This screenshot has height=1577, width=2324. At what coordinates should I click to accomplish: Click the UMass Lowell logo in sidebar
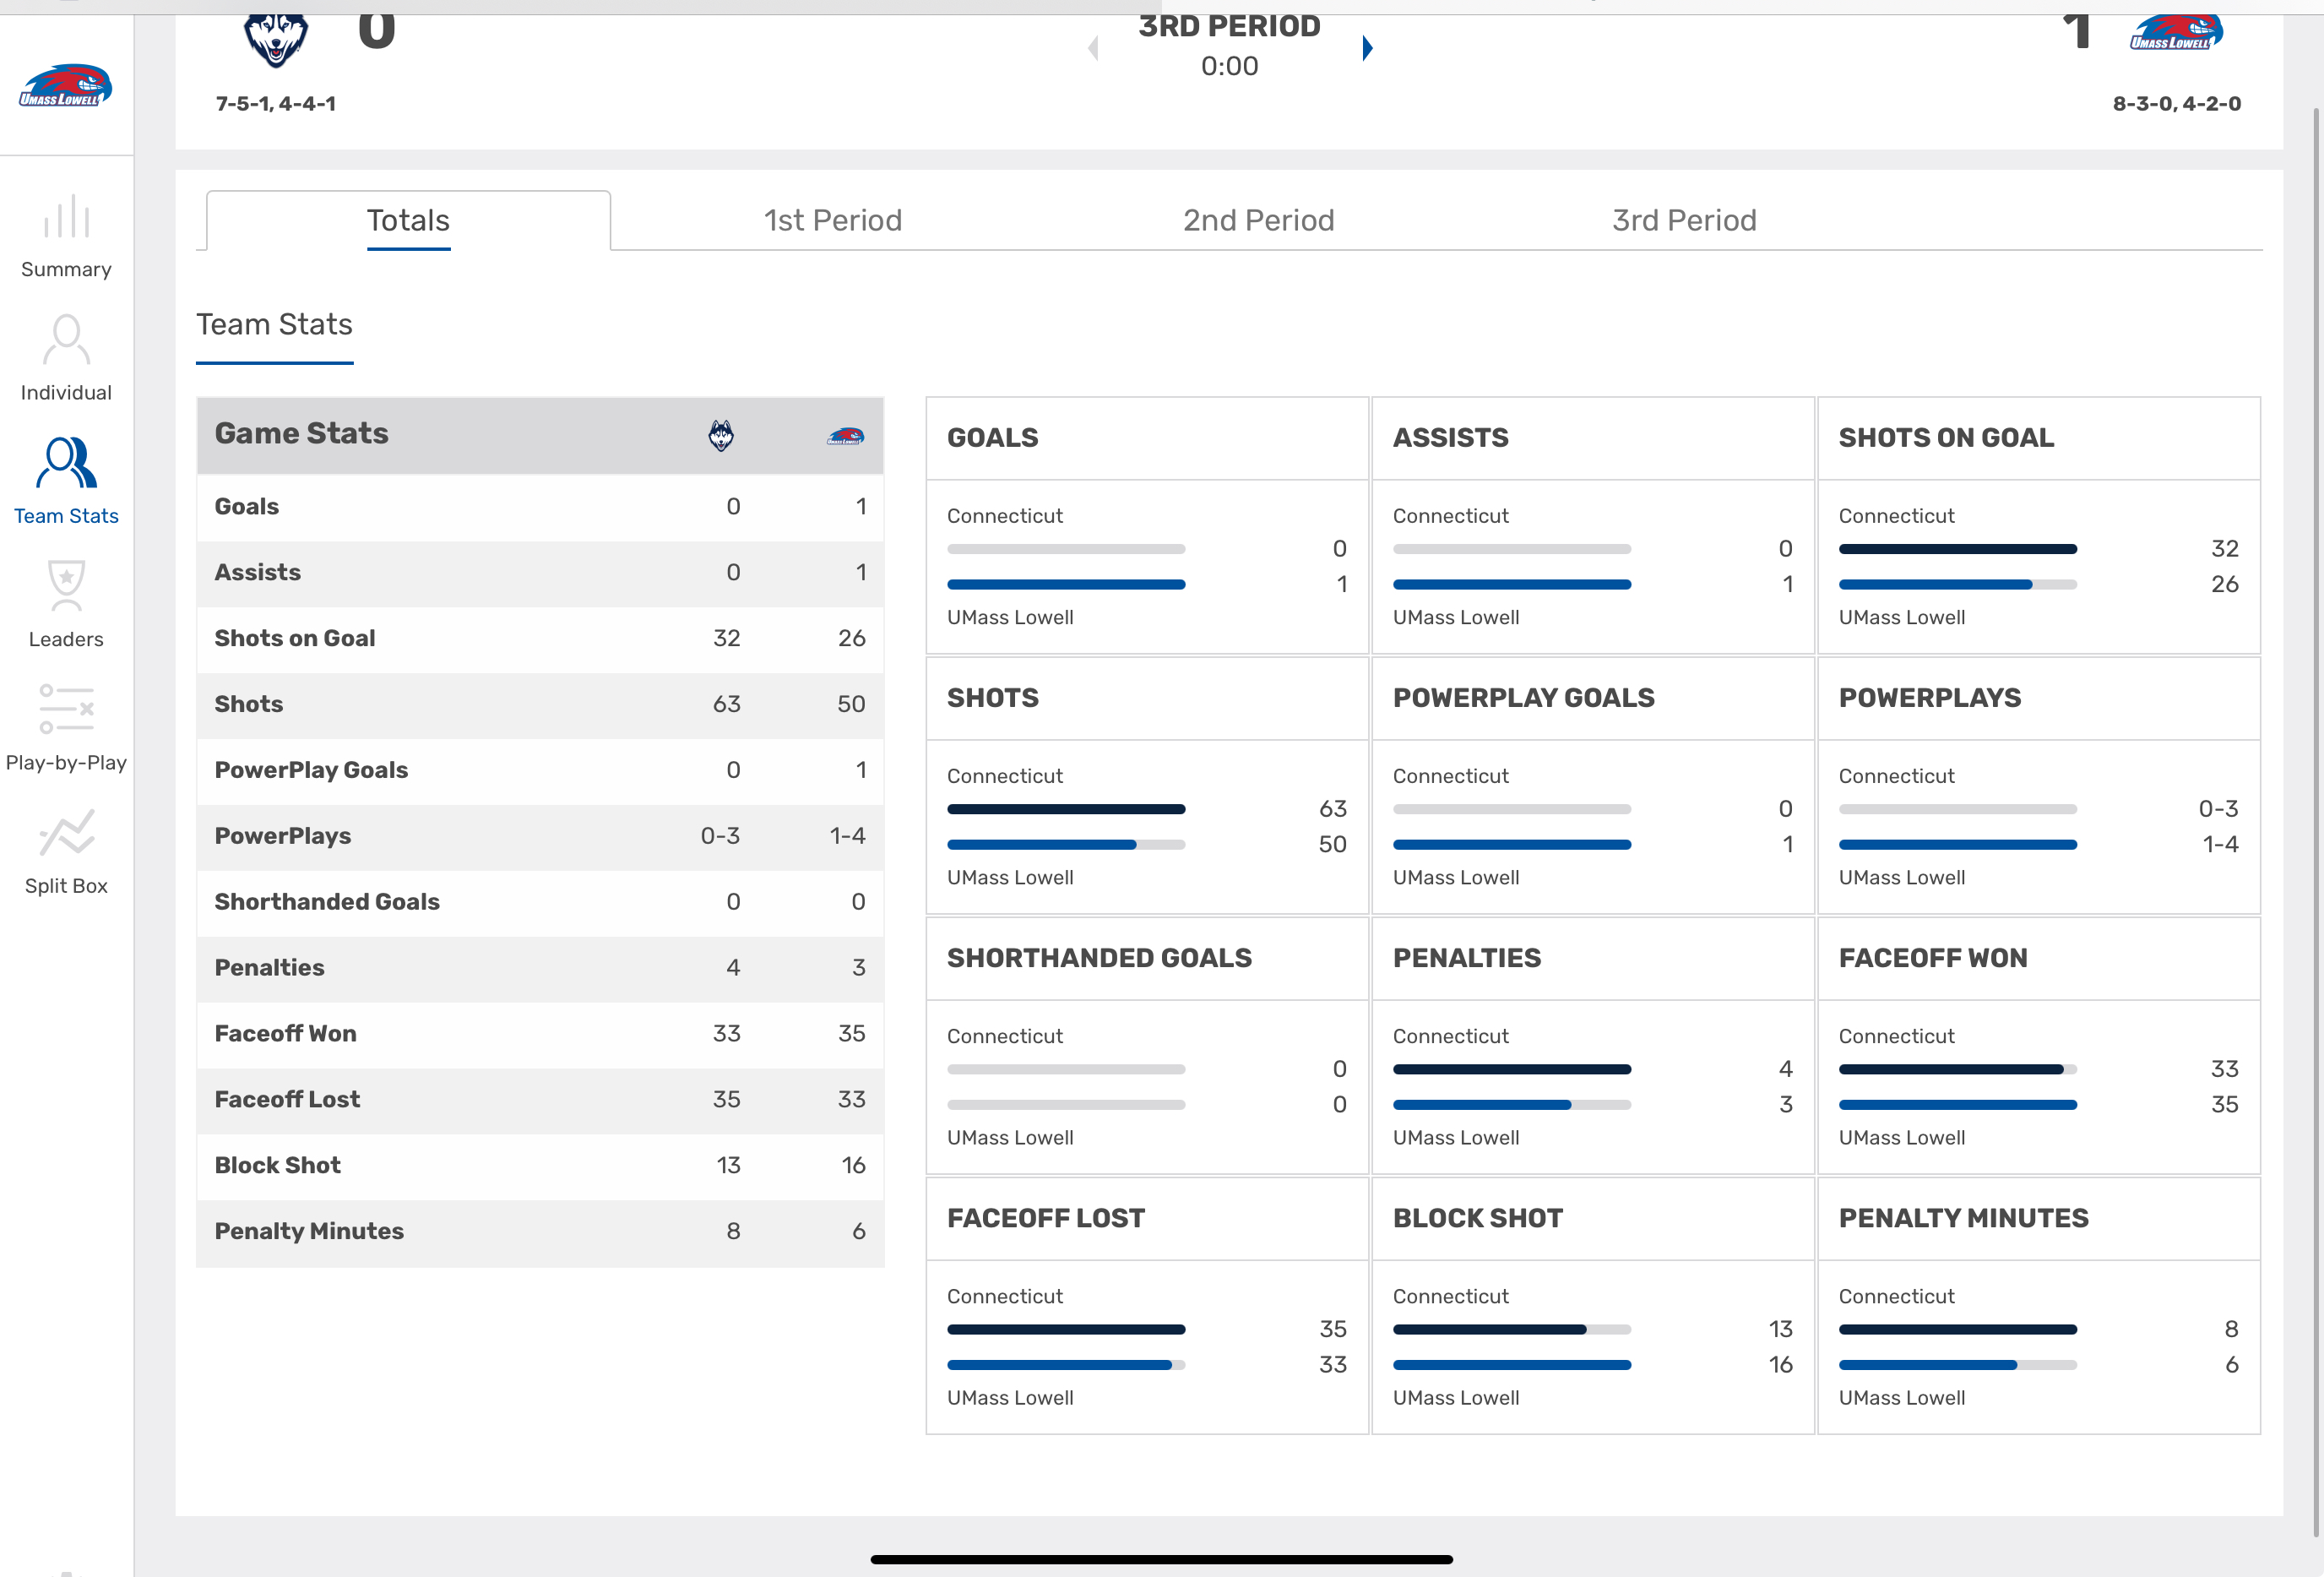66,85
